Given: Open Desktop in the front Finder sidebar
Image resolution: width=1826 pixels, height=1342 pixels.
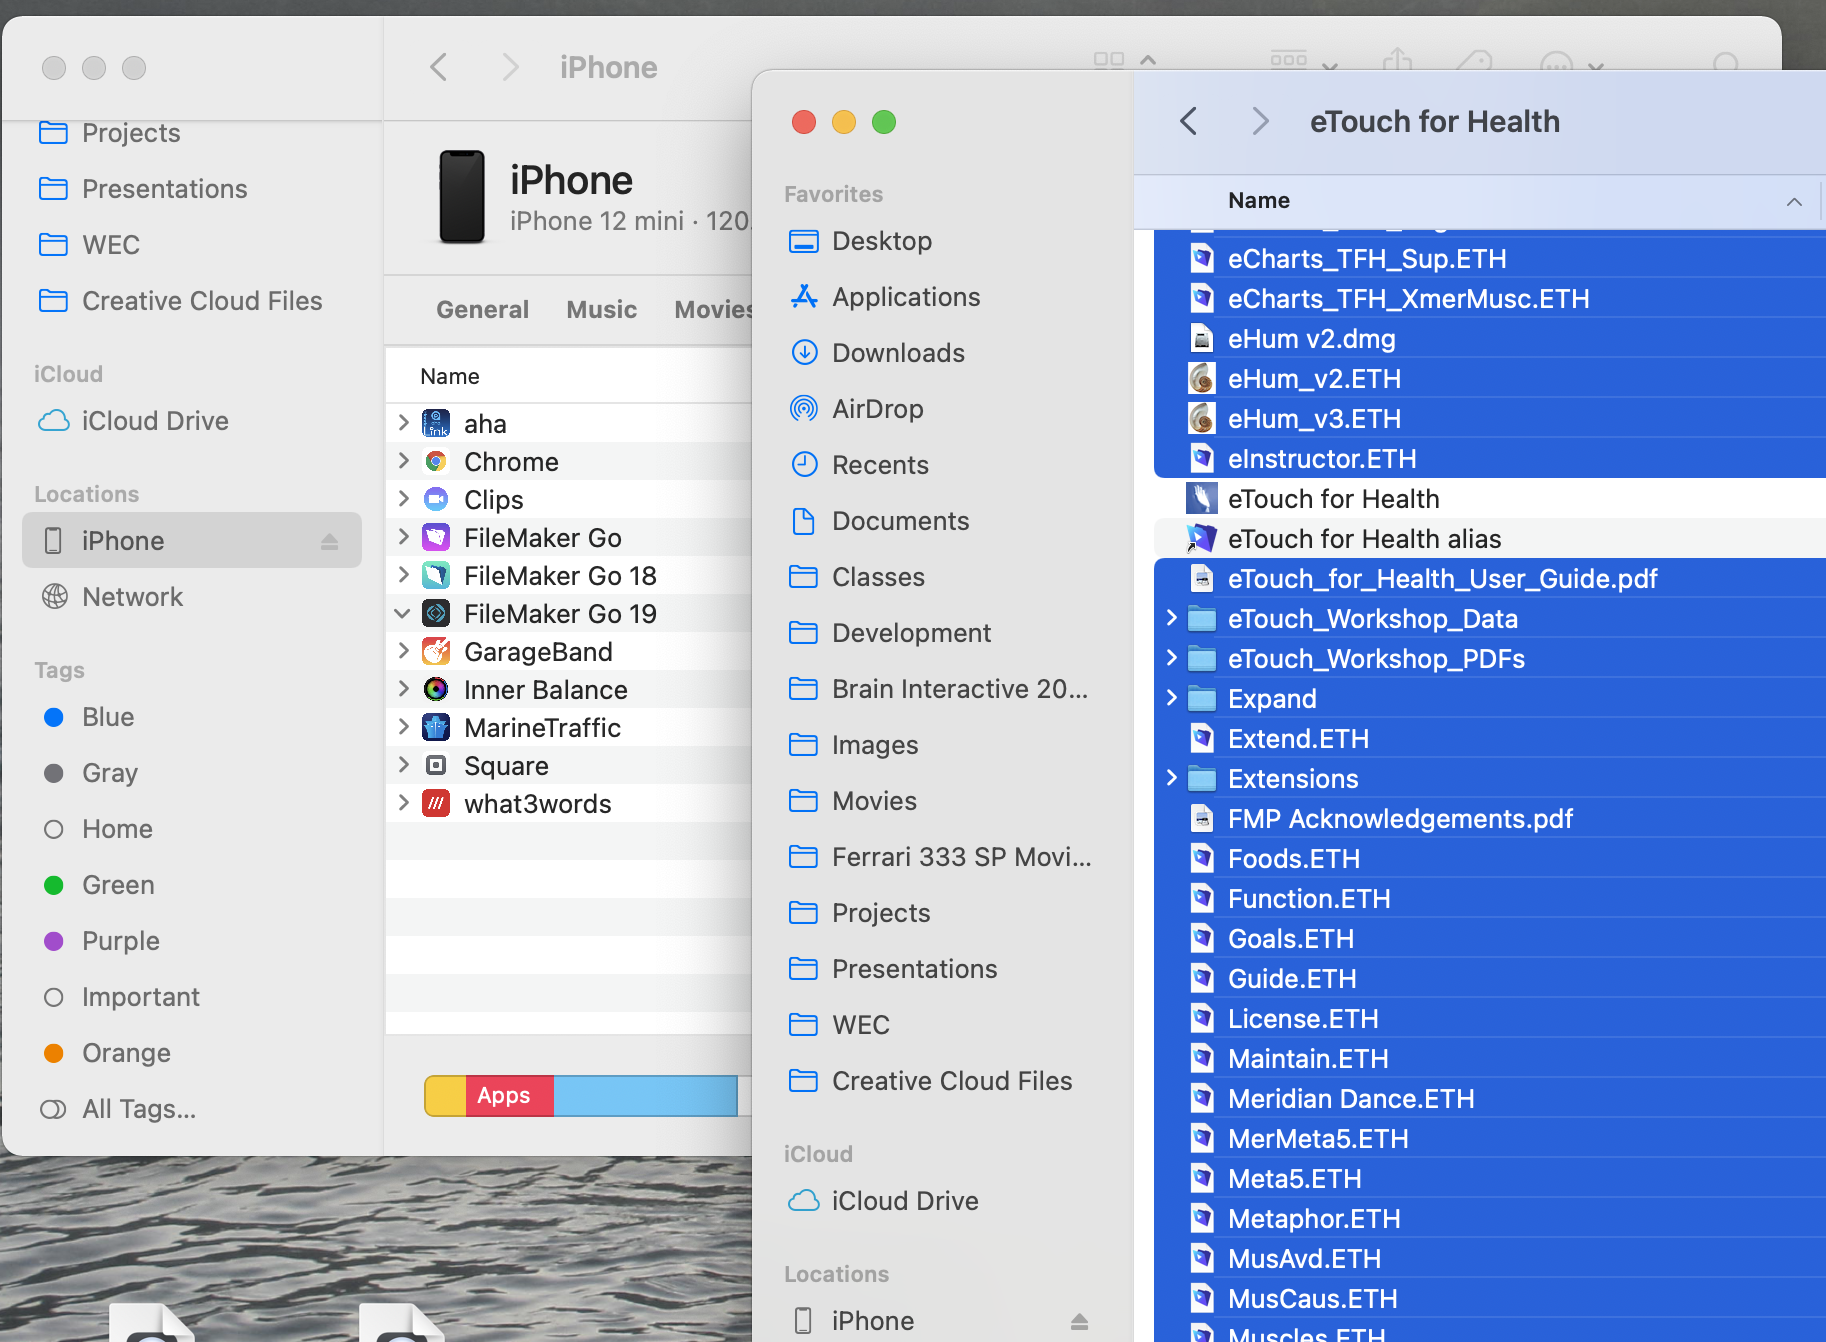Looking at the screenshot, I should tap(880, 241).
